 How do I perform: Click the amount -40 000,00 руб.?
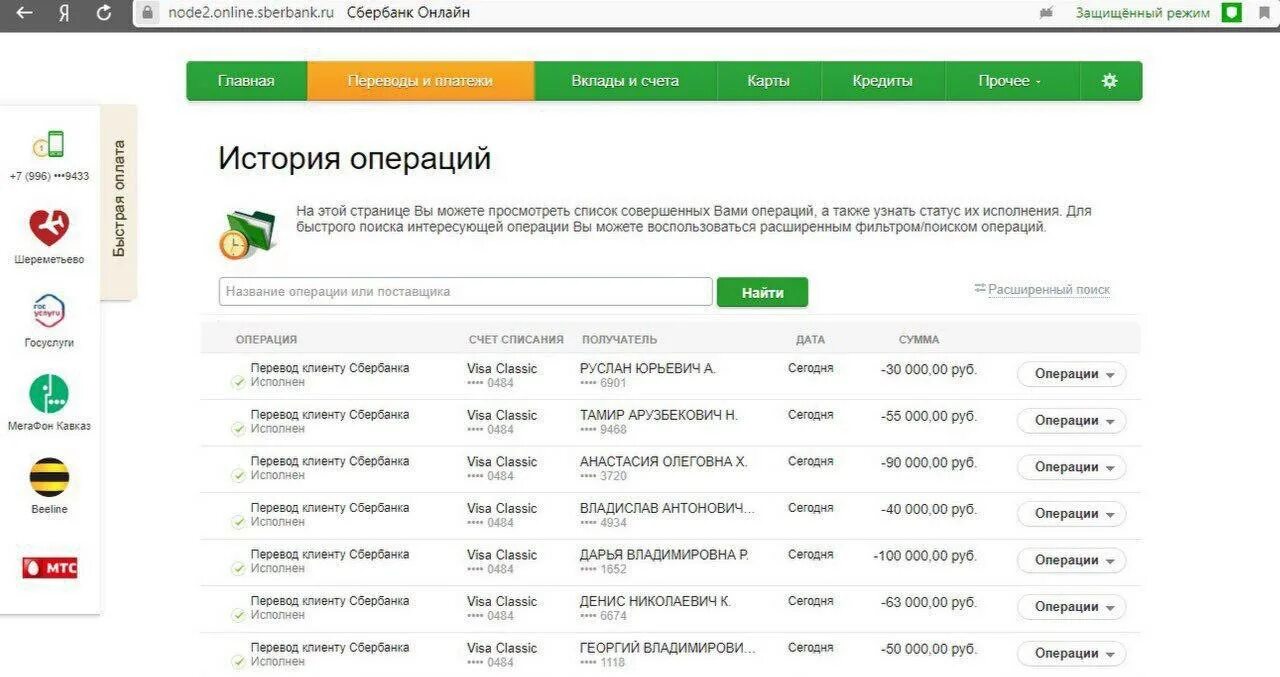point(929,509)
